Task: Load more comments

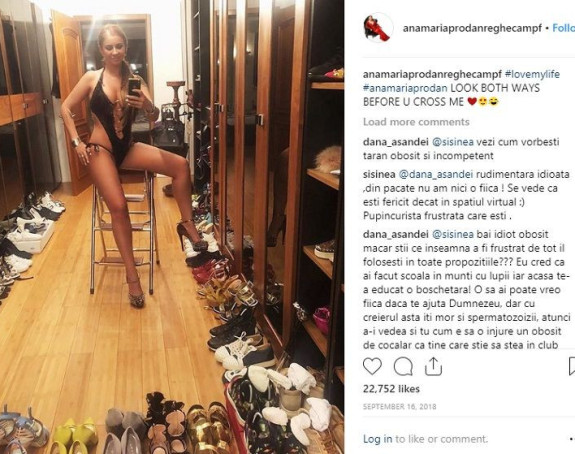Action: point(416,122)
